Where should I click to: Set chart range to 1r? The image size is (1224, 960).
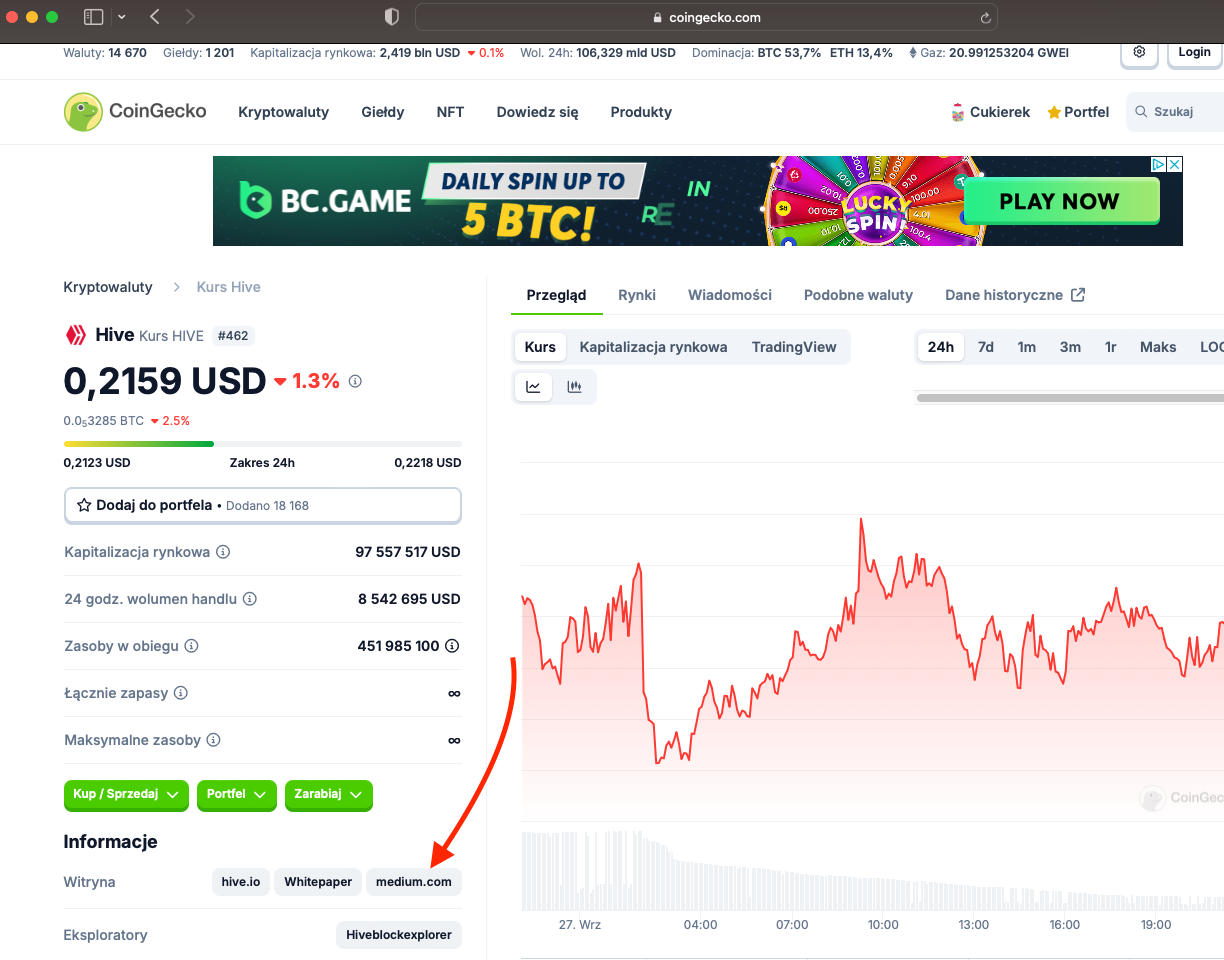(x=1111, y=347)
